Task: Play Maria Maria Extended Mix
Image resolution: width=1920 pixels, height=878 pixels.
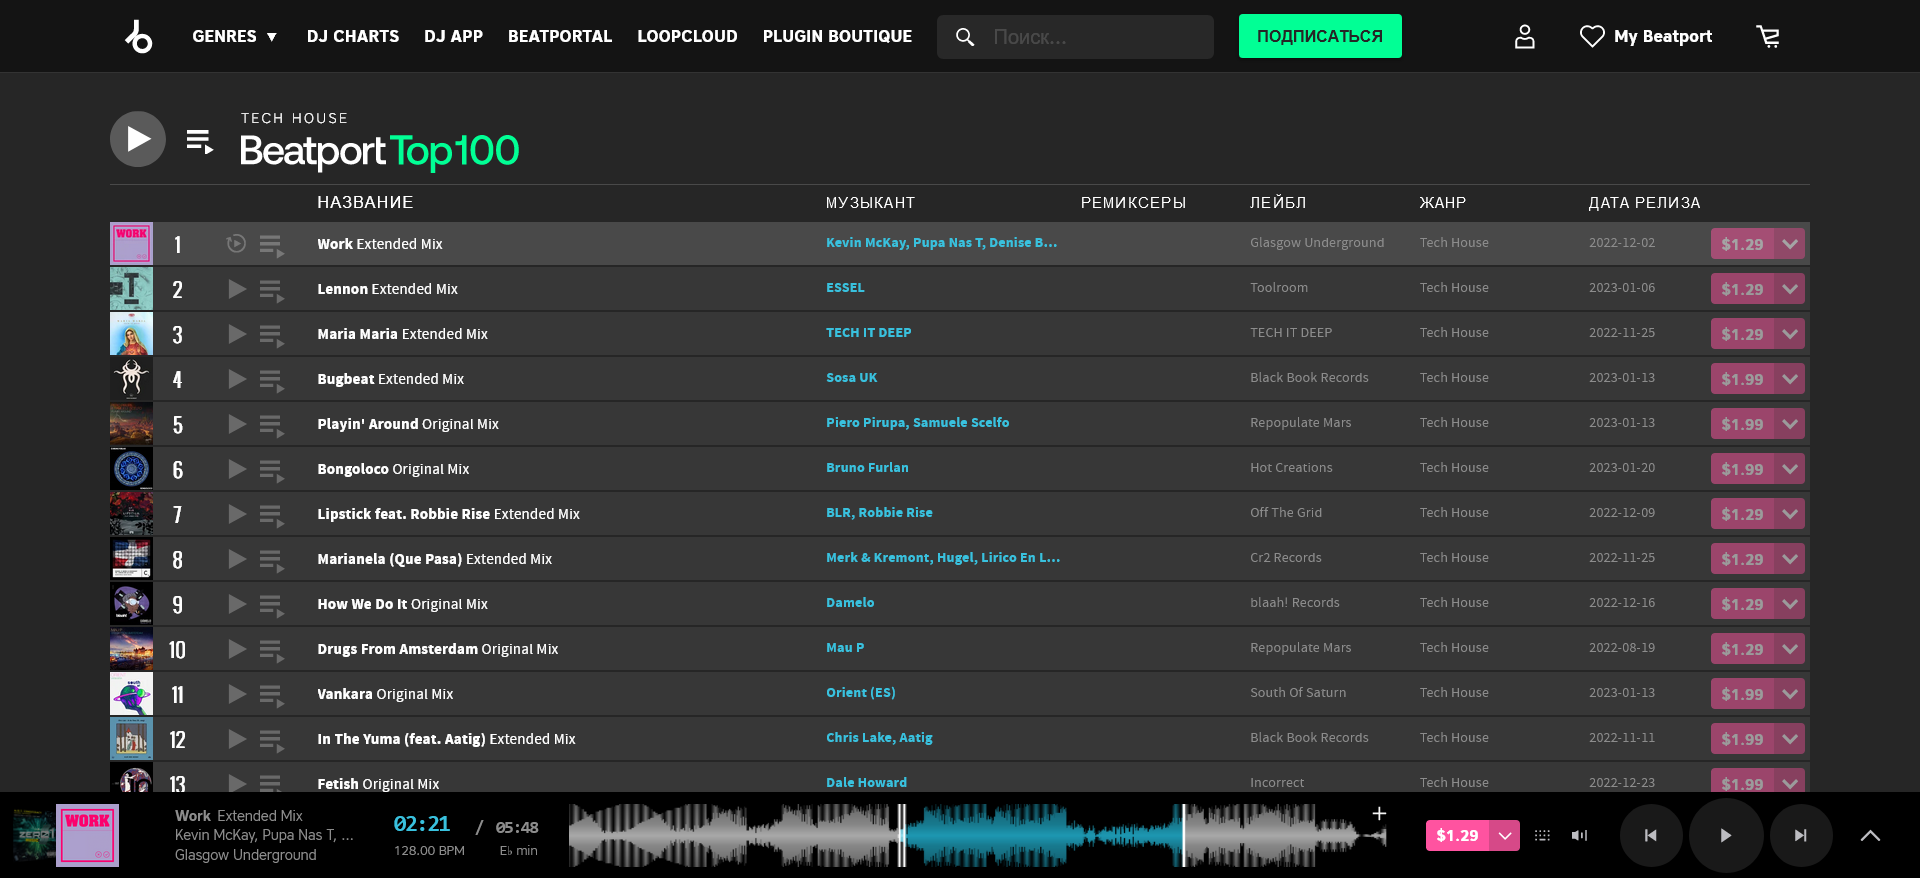Action: click(x=237, y=334)
